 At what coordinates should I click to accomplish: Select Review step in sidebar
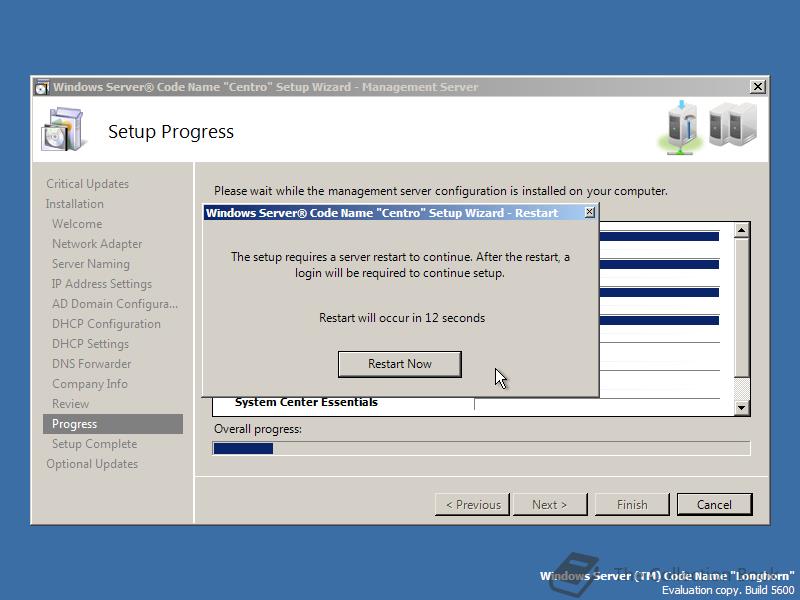point(70,404)
